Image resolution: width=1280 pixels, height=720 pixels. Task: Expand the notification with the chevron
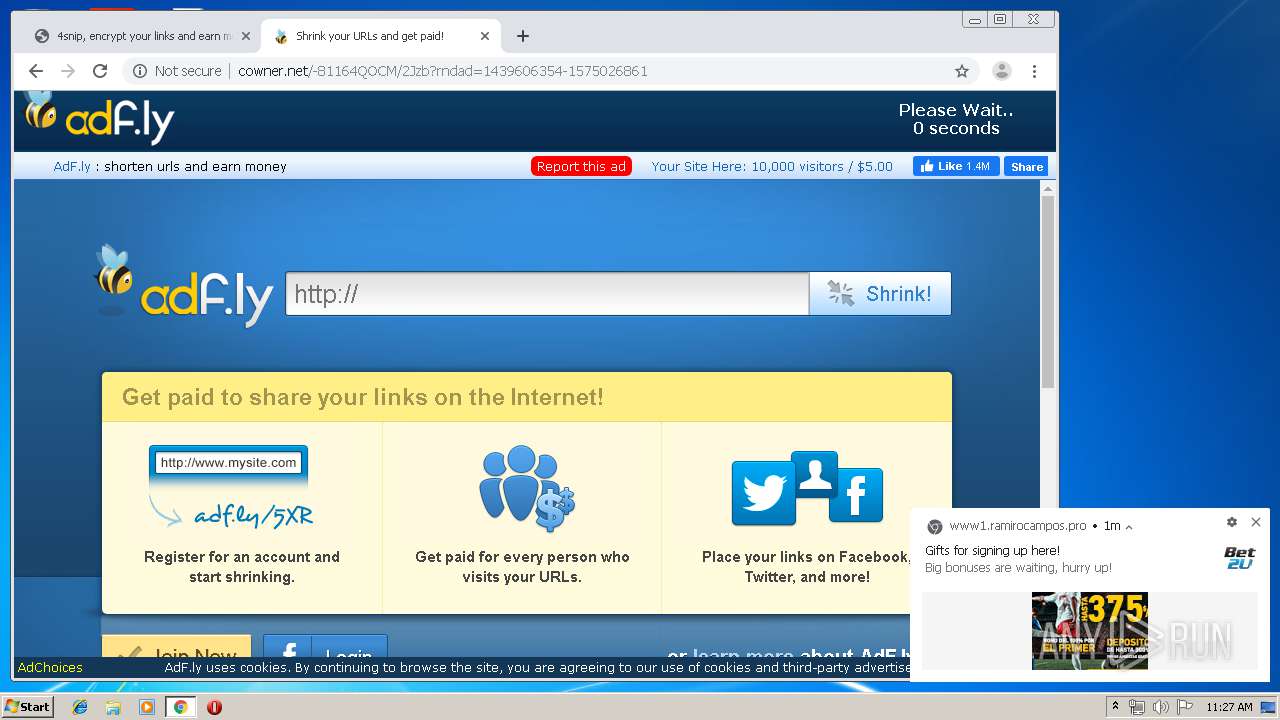pyautogui.click(x=1129, y=527)
